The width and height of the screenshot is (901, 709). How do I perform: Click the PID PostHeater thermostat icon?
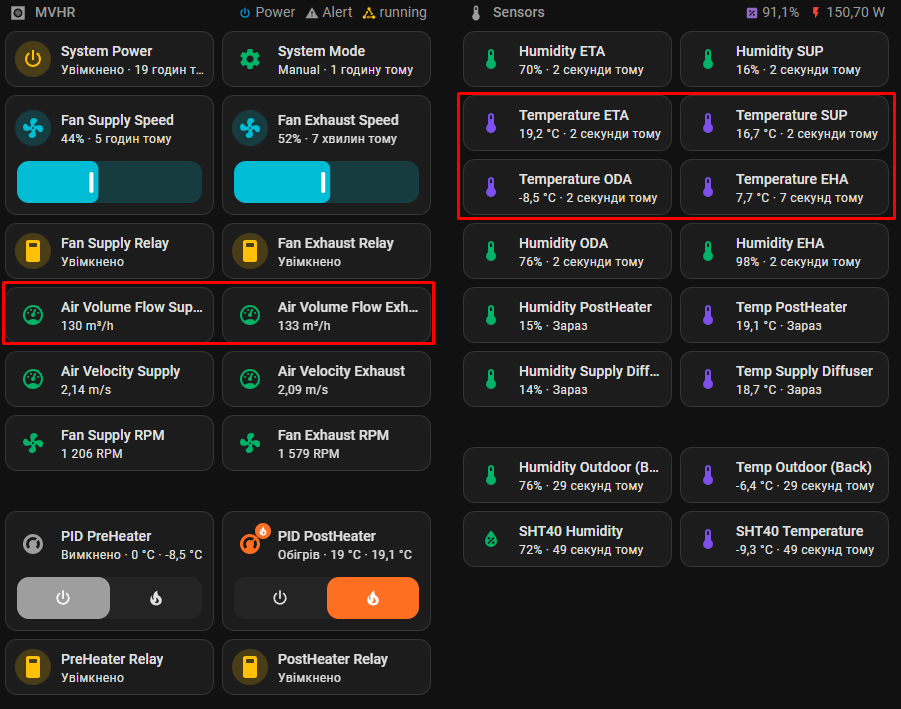point(251,544)
